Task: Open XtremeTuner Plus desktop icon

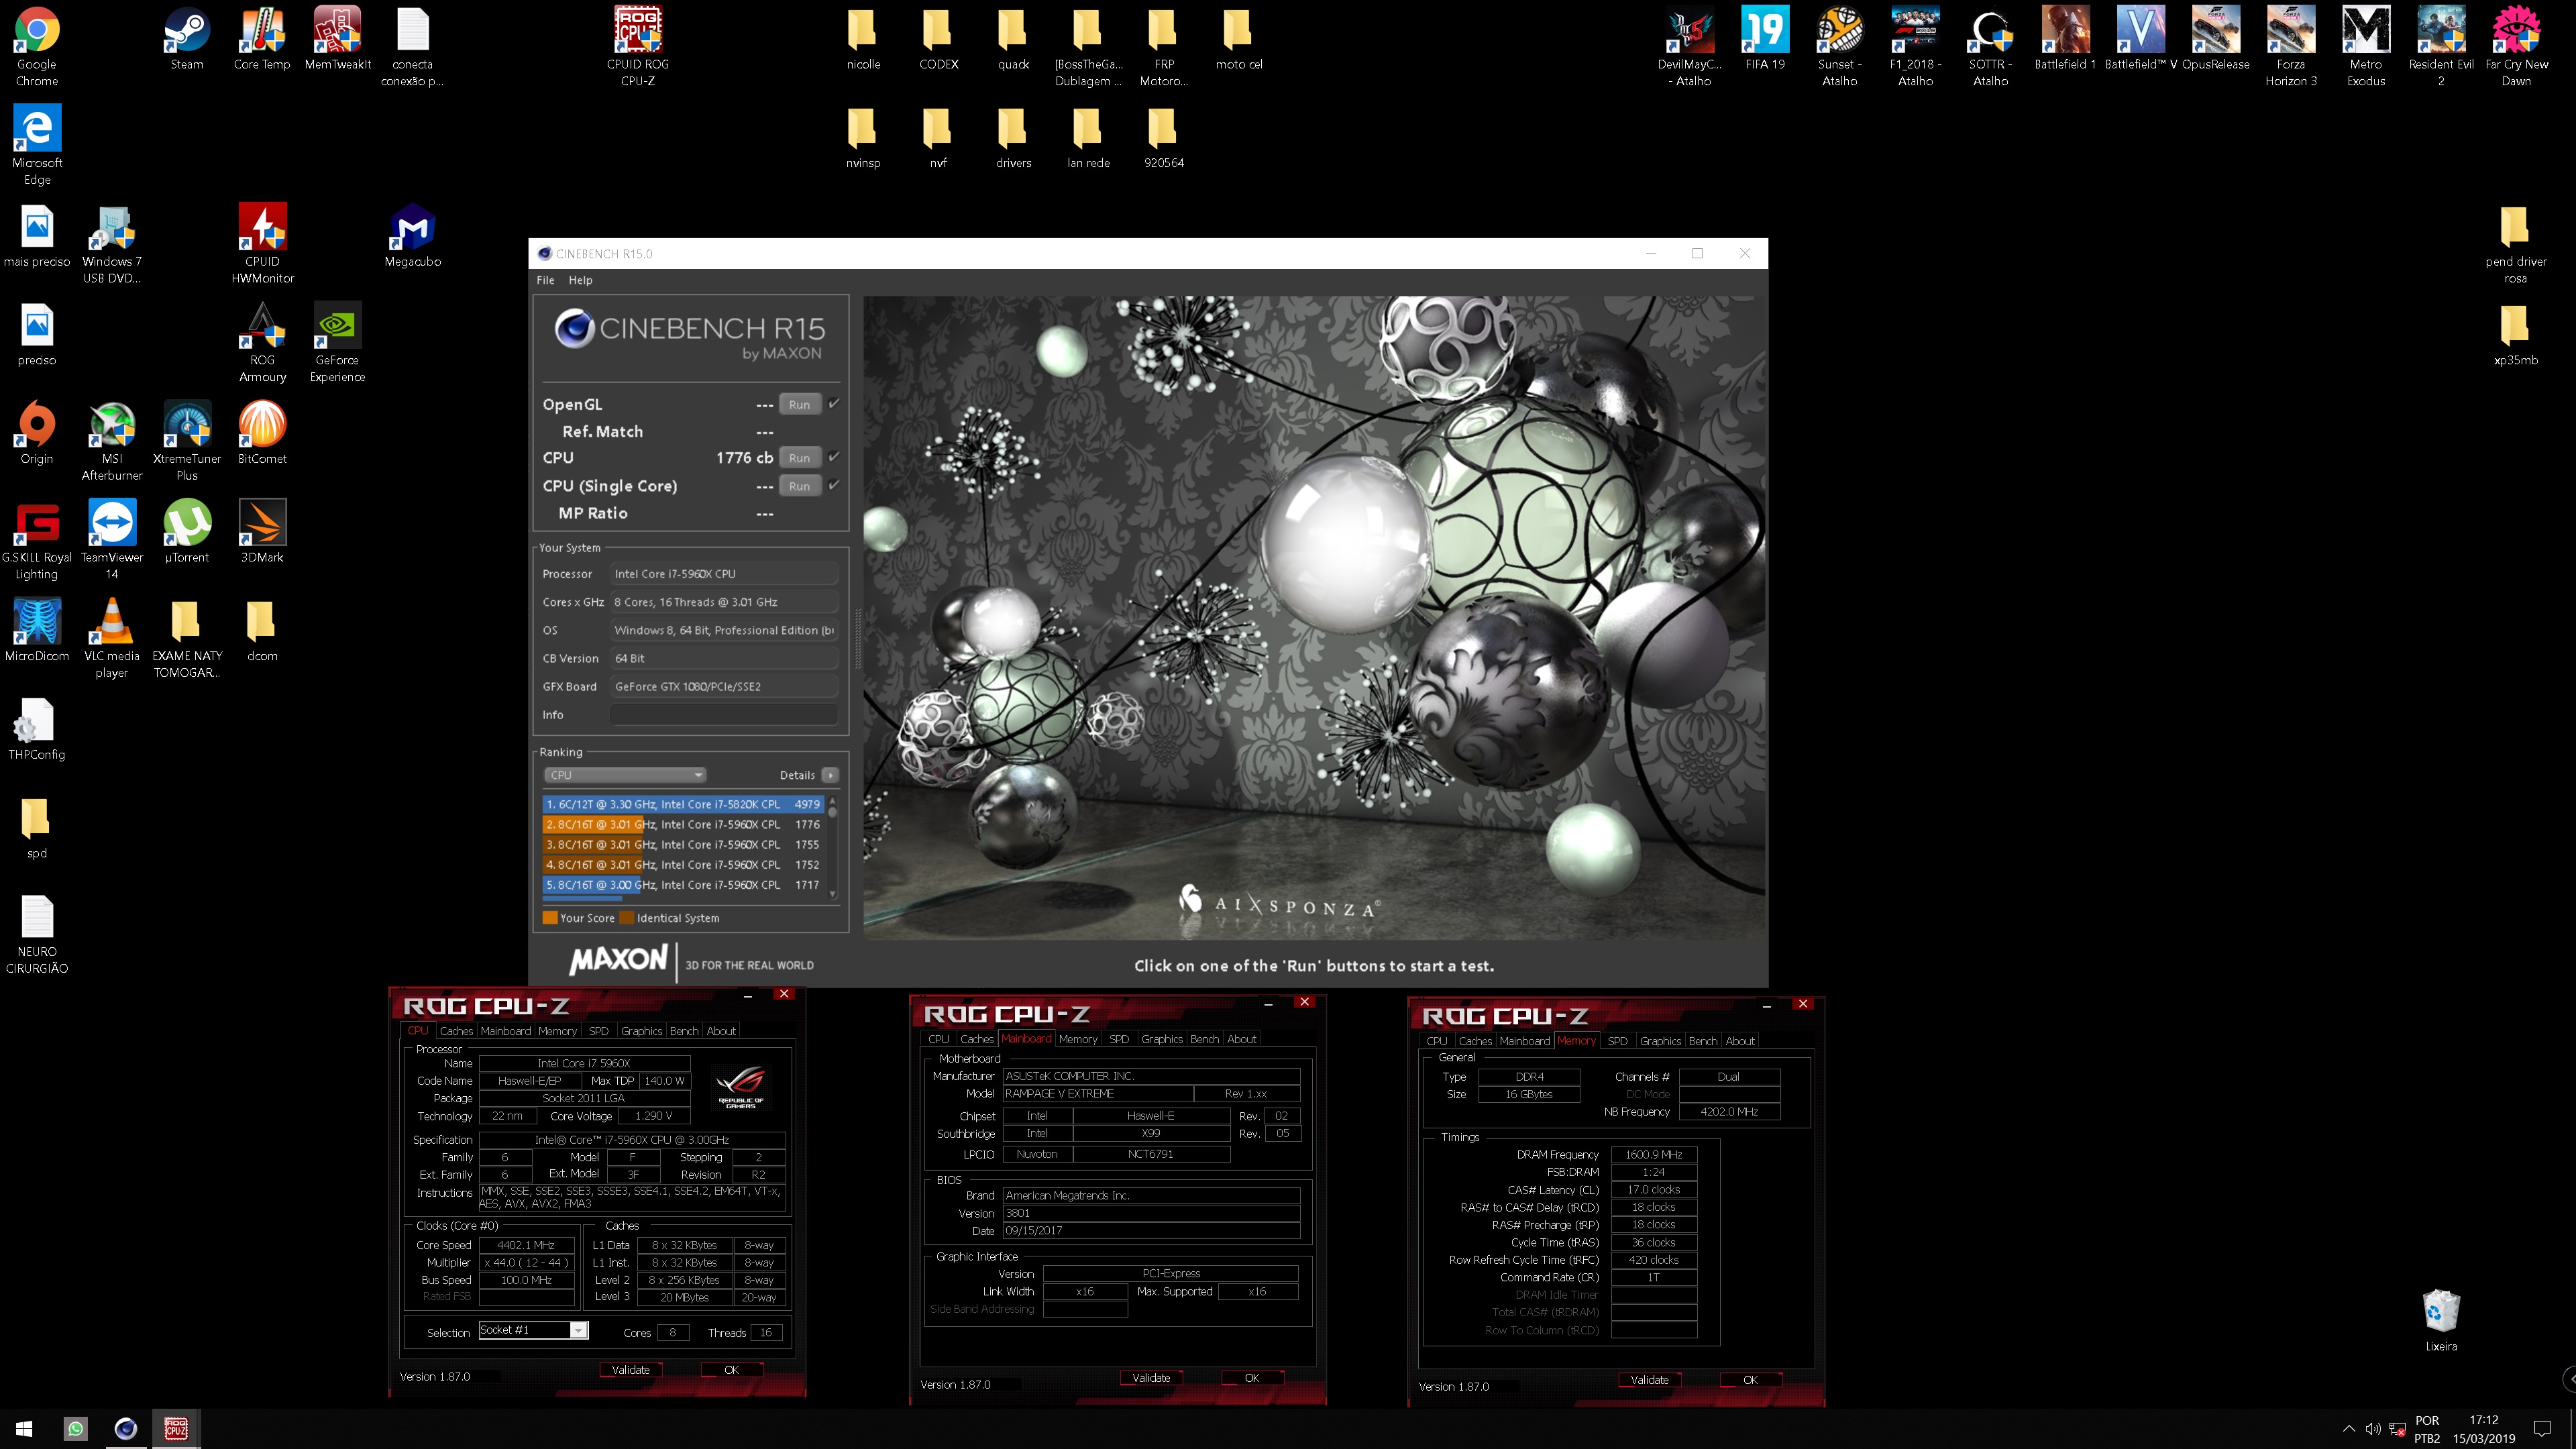Action: click(187, 441)
